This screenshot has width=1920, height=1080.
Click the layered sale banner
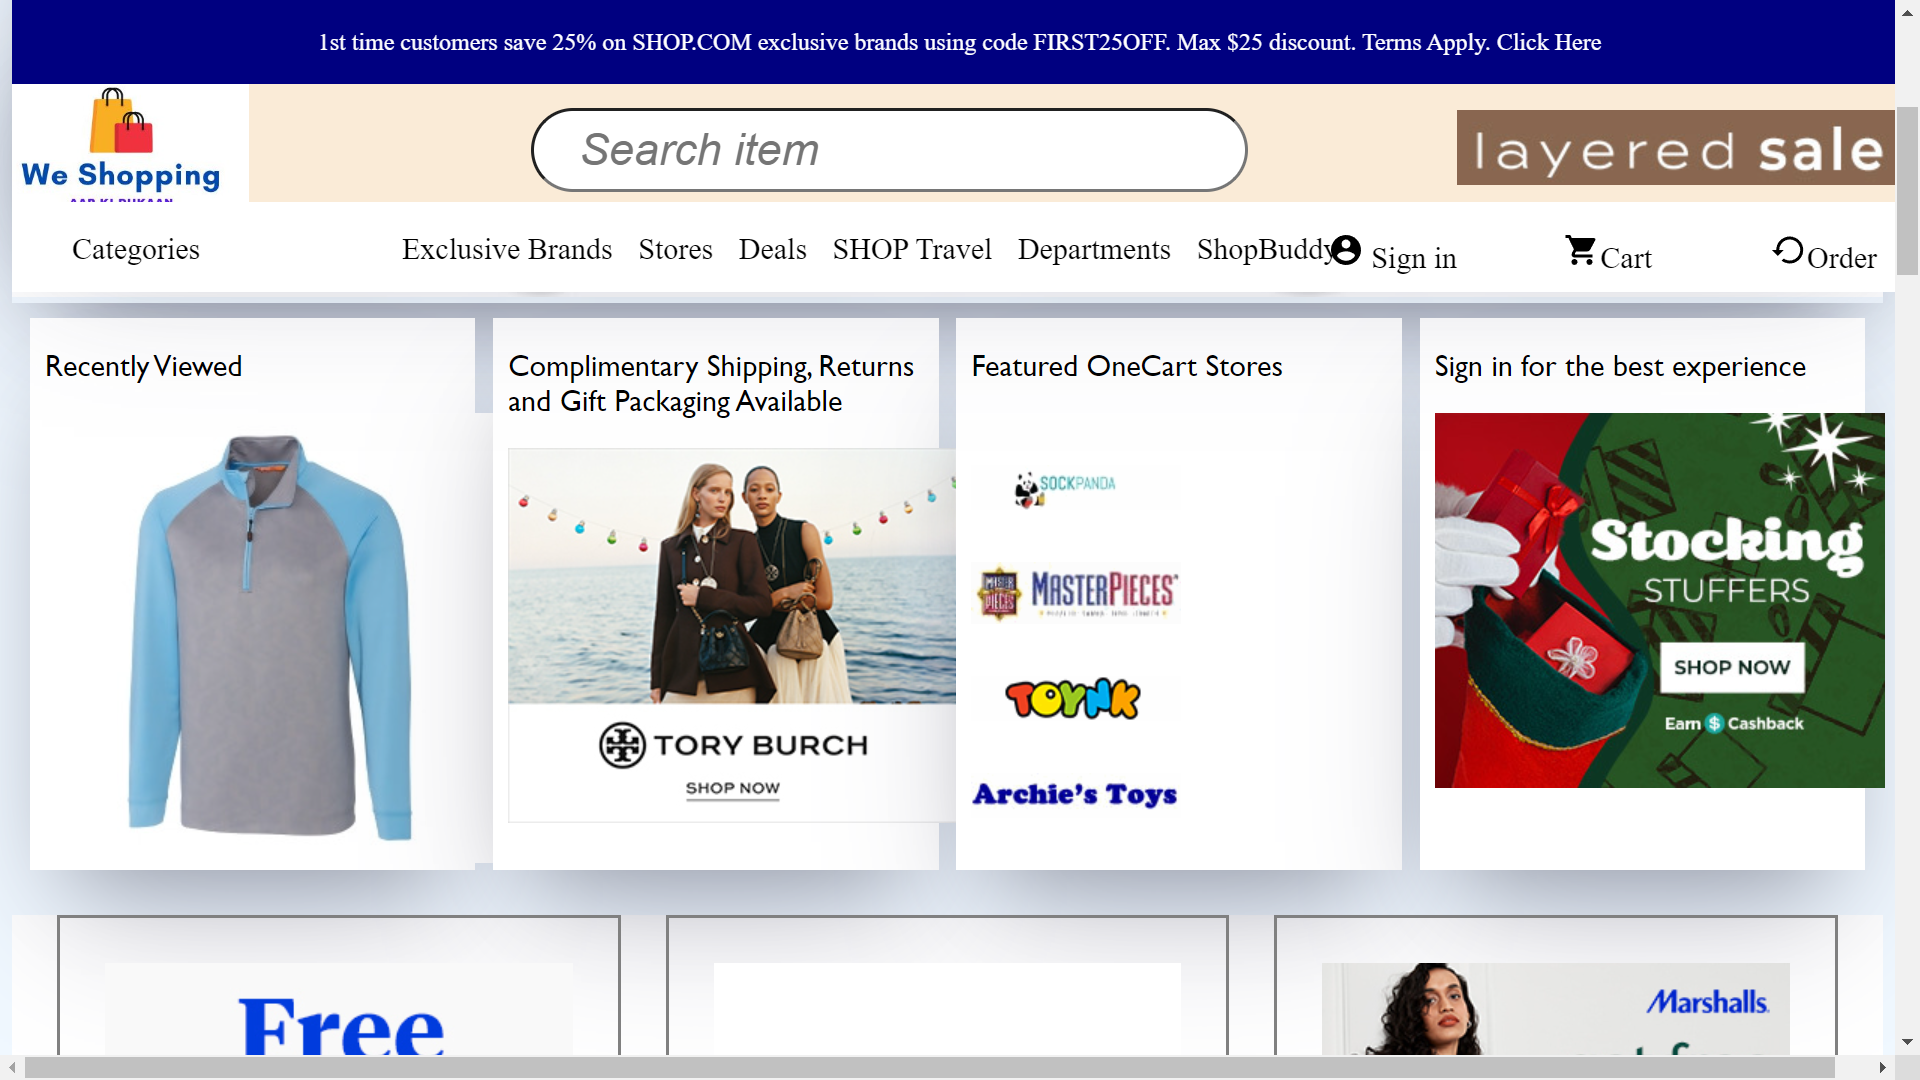tap(1675, 148)
